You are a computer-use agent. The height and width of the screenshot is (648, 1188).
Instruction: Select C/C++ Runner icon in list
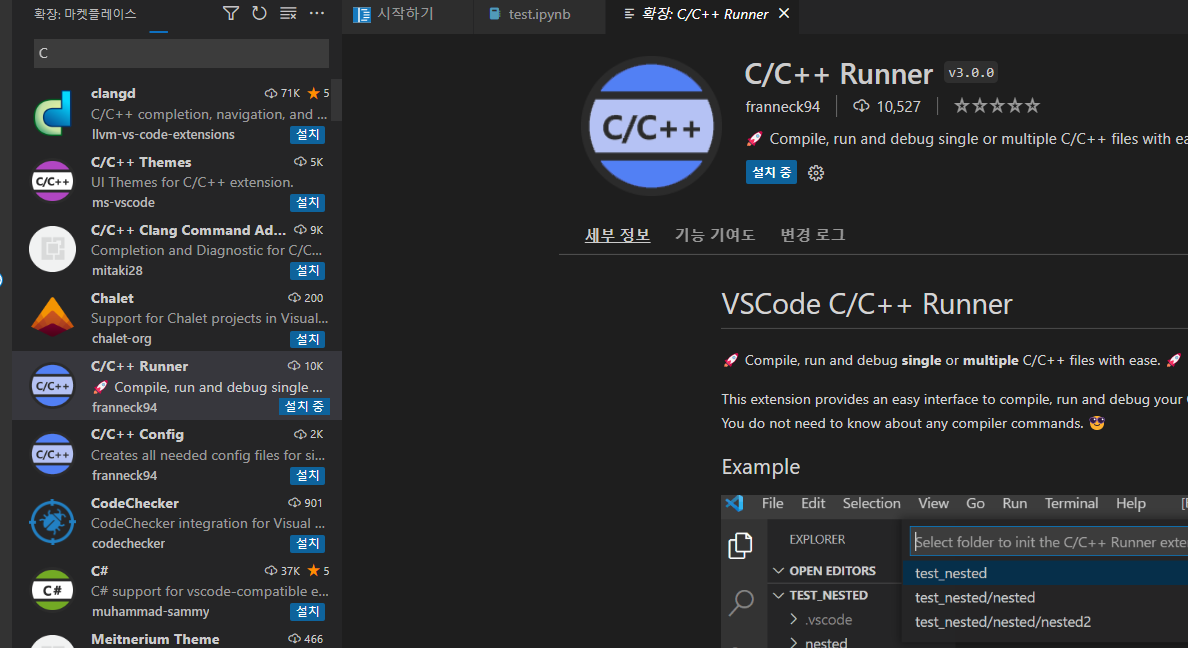[52, 386]
